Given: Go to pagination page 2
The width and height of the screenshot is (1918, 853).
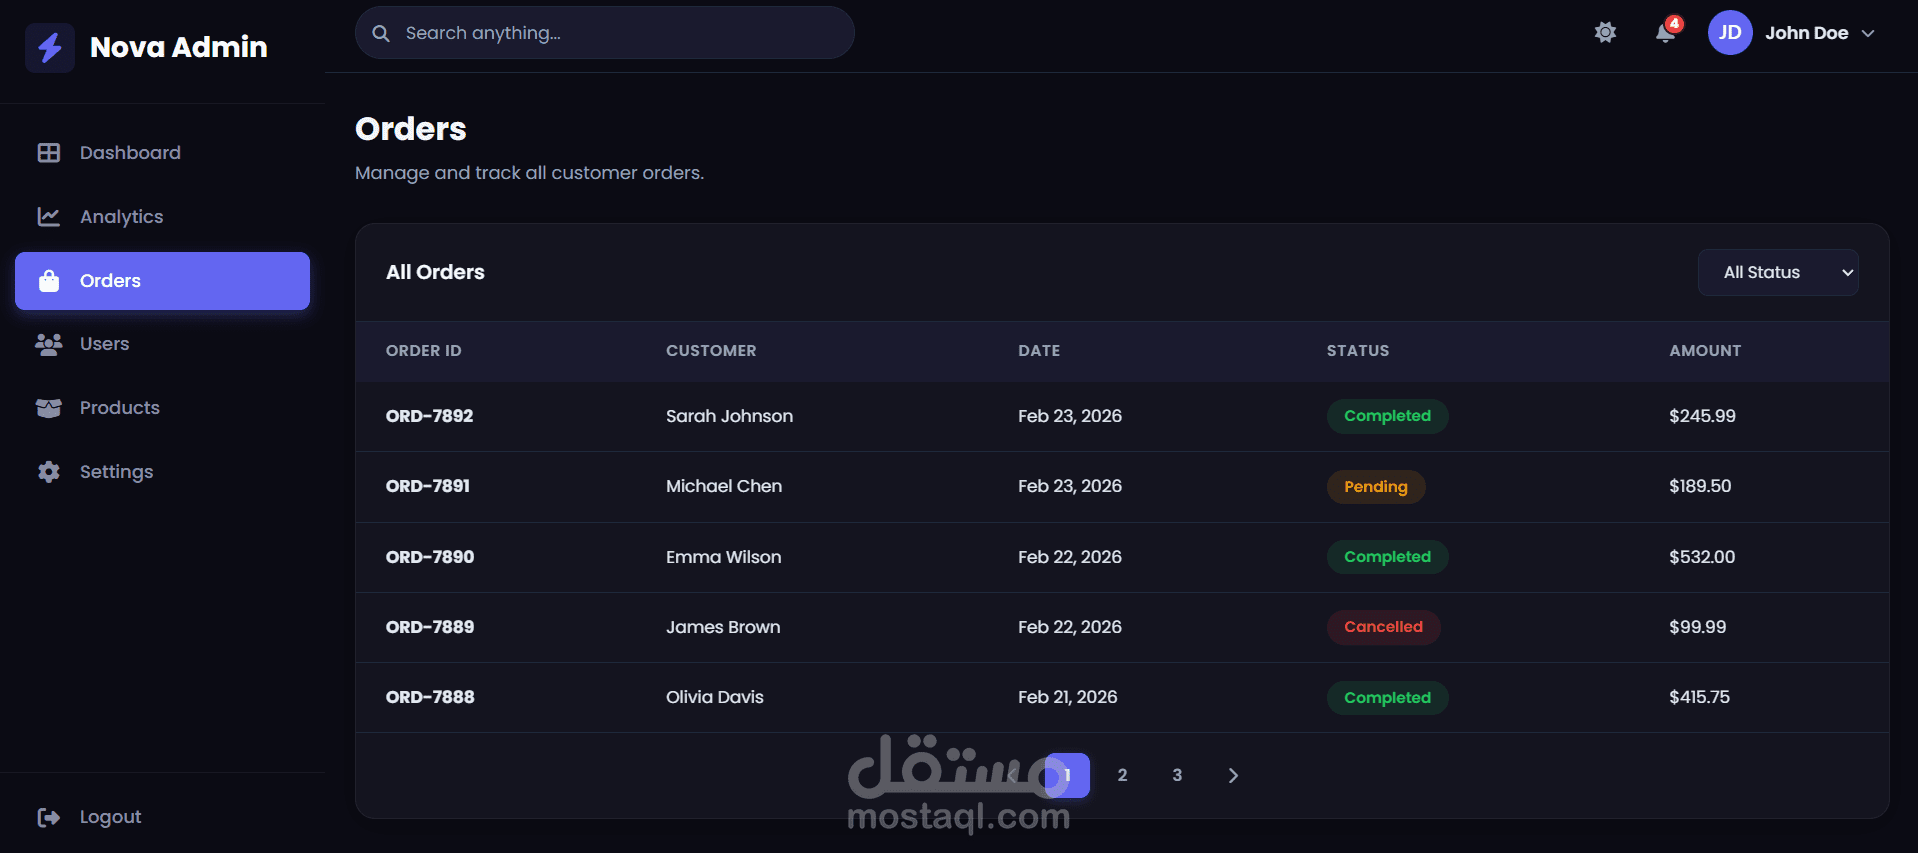Looking at the screenshot, I should (1122, 775).
